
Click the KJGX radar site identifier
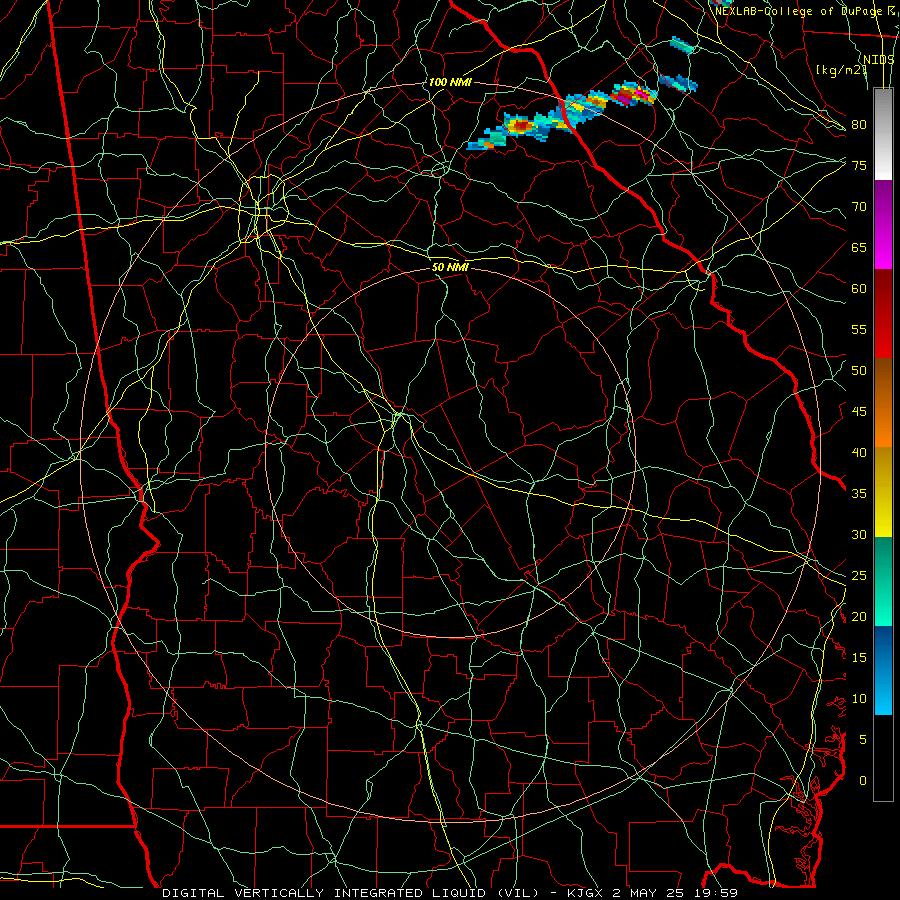587,893
